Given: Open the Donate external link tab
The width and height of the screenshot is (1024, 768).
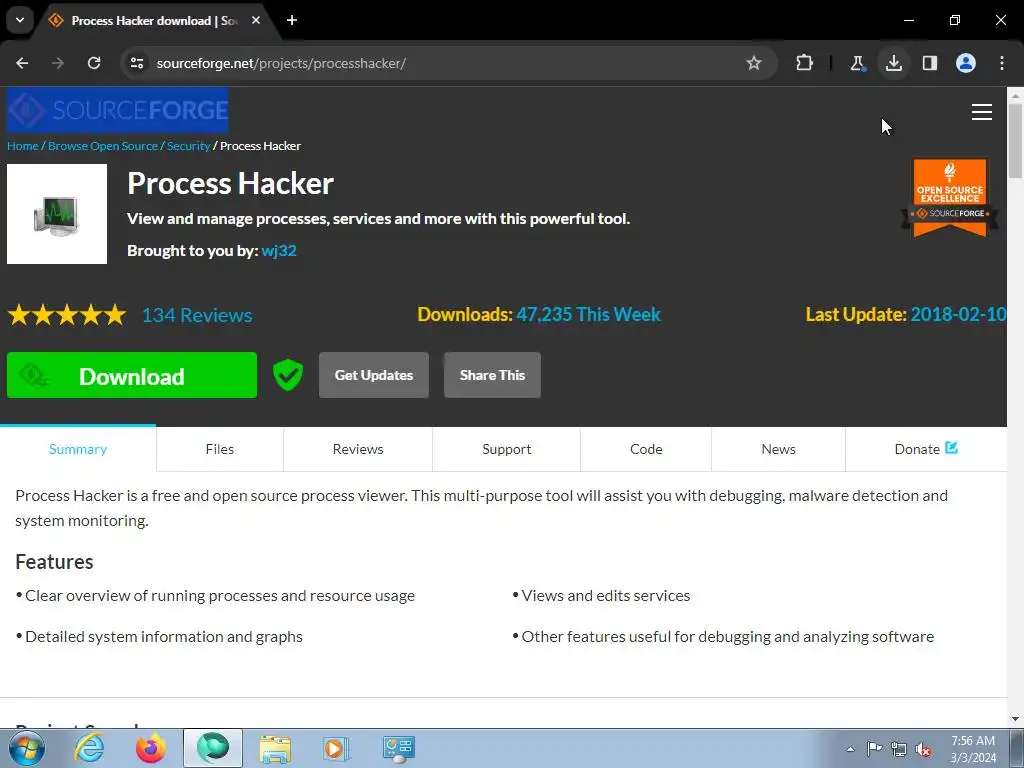Looking at the screenshot, I should pos(926,449).
